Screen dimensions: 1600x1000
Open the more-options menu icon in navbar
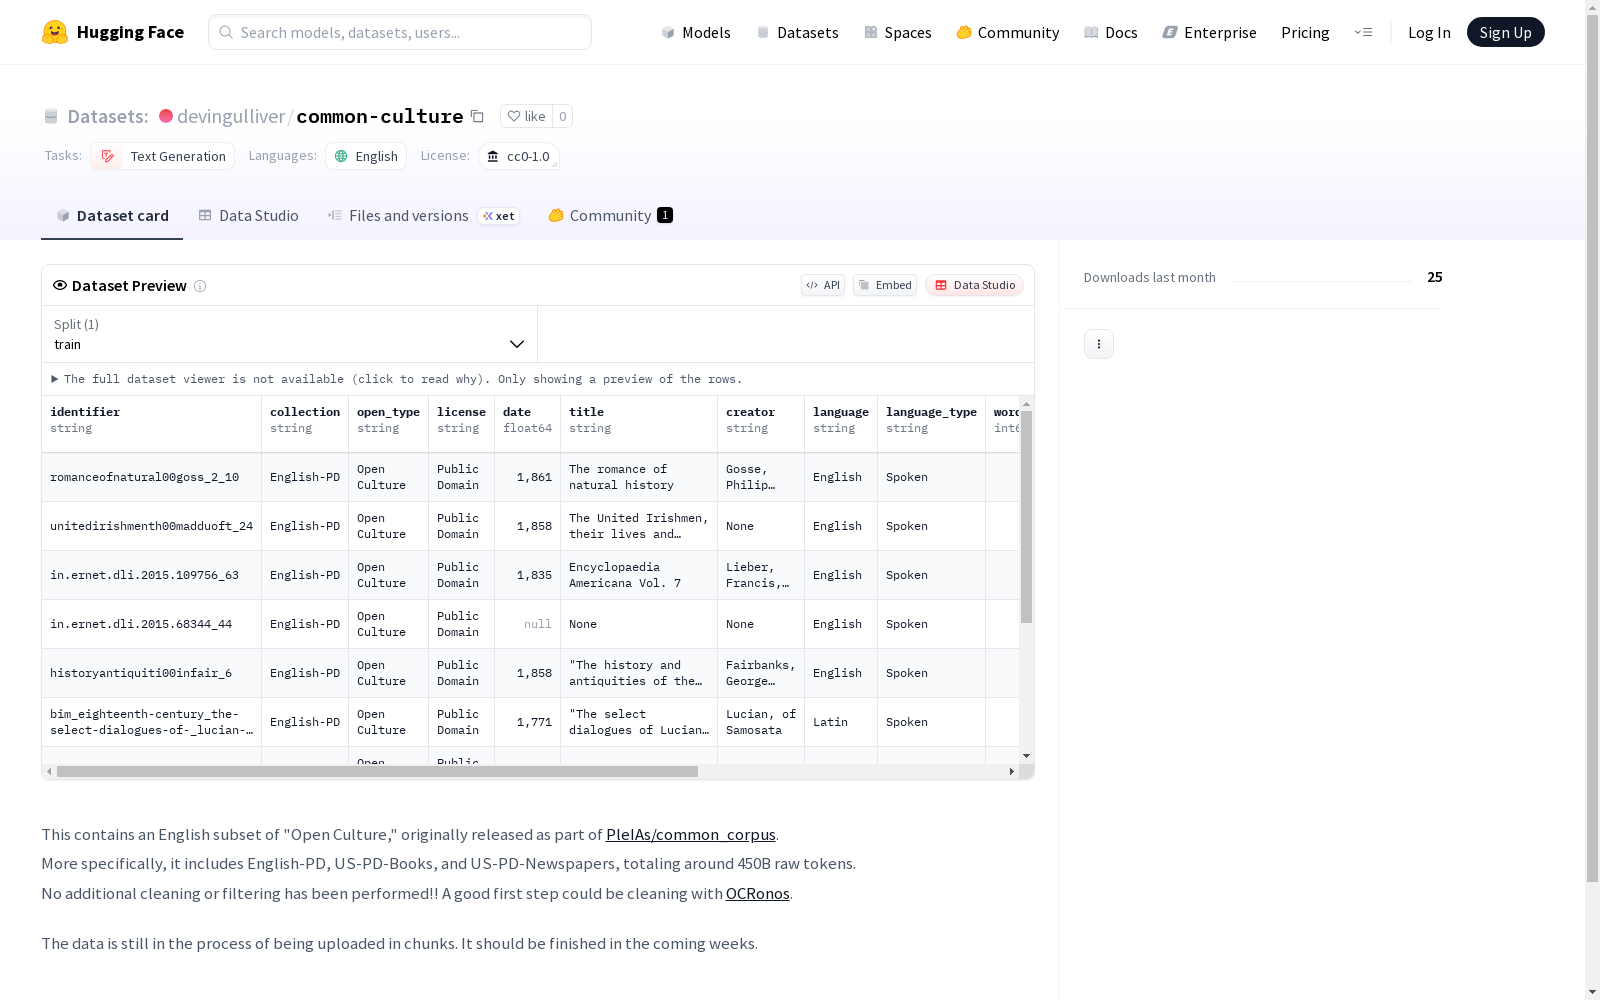(1363, 32)
